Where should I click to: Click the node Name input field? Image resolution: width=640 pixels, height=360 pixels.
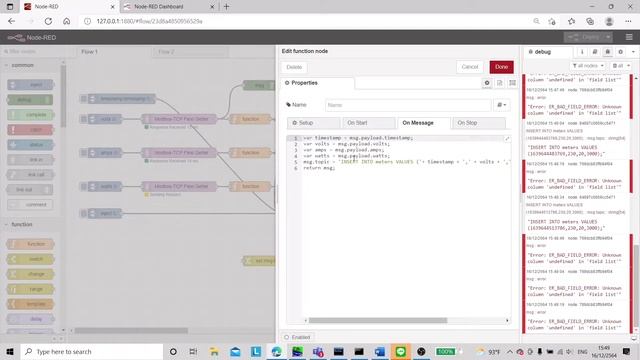[x=408, y=105]
